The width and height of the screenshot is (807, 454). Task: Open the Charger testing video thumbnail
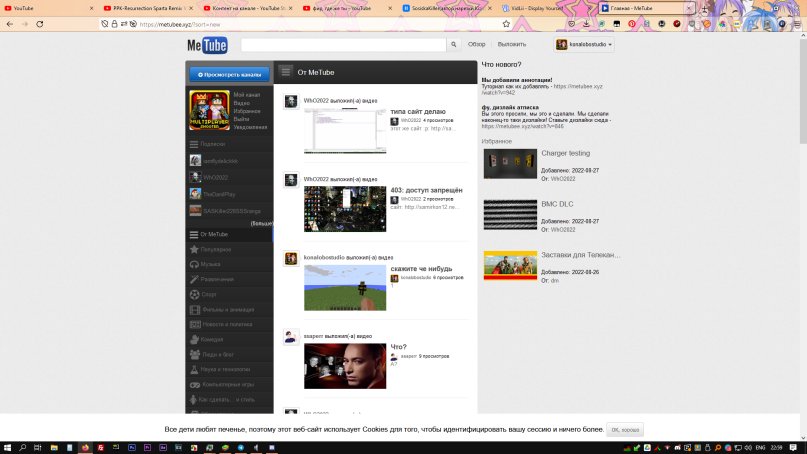510,164
